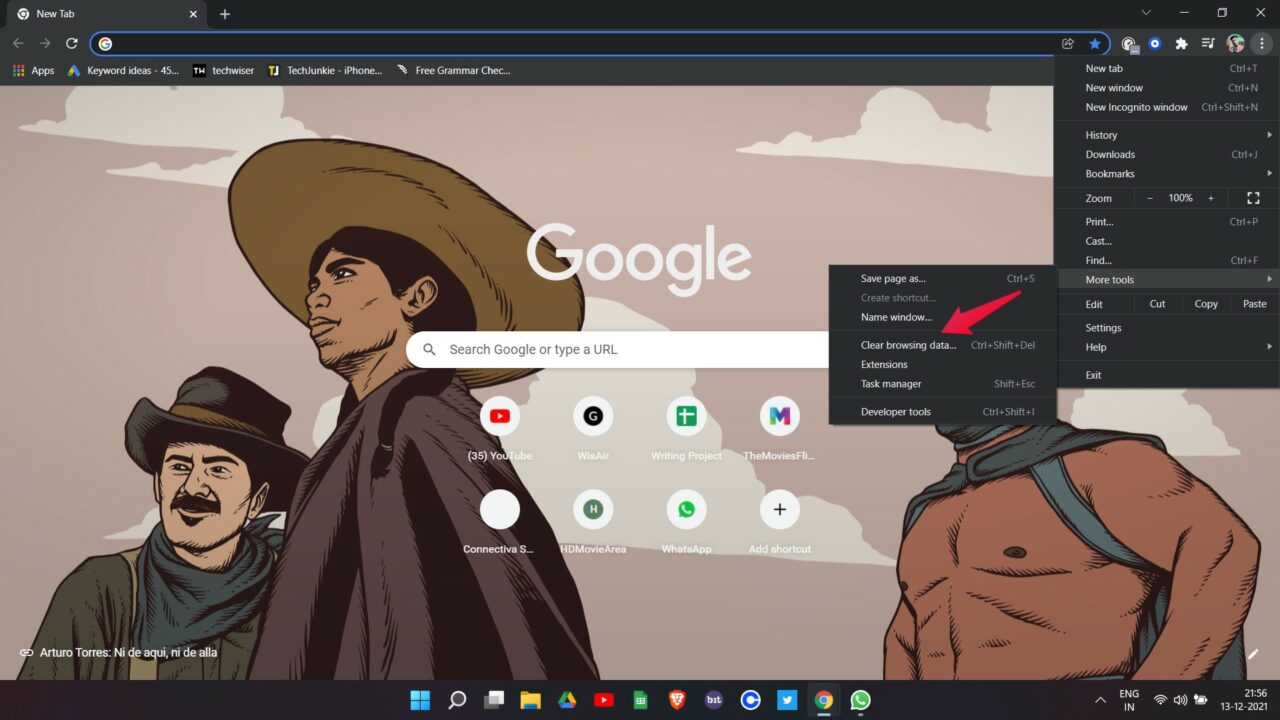Toggle fullscreen mode from Zoom row

click(x=1253, y=198)
